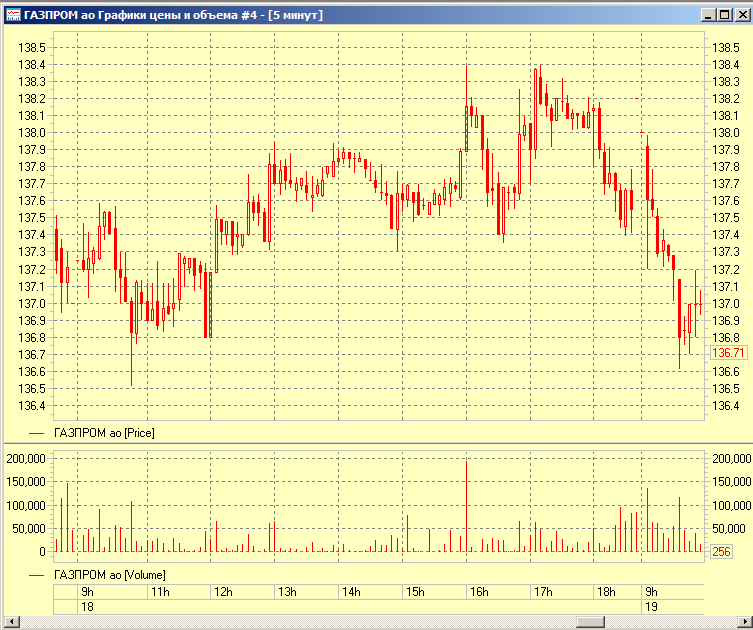Minimize the ГАЗПРОМ chart window
This screenshot has width=753, height=630.
tap(709, 15)
